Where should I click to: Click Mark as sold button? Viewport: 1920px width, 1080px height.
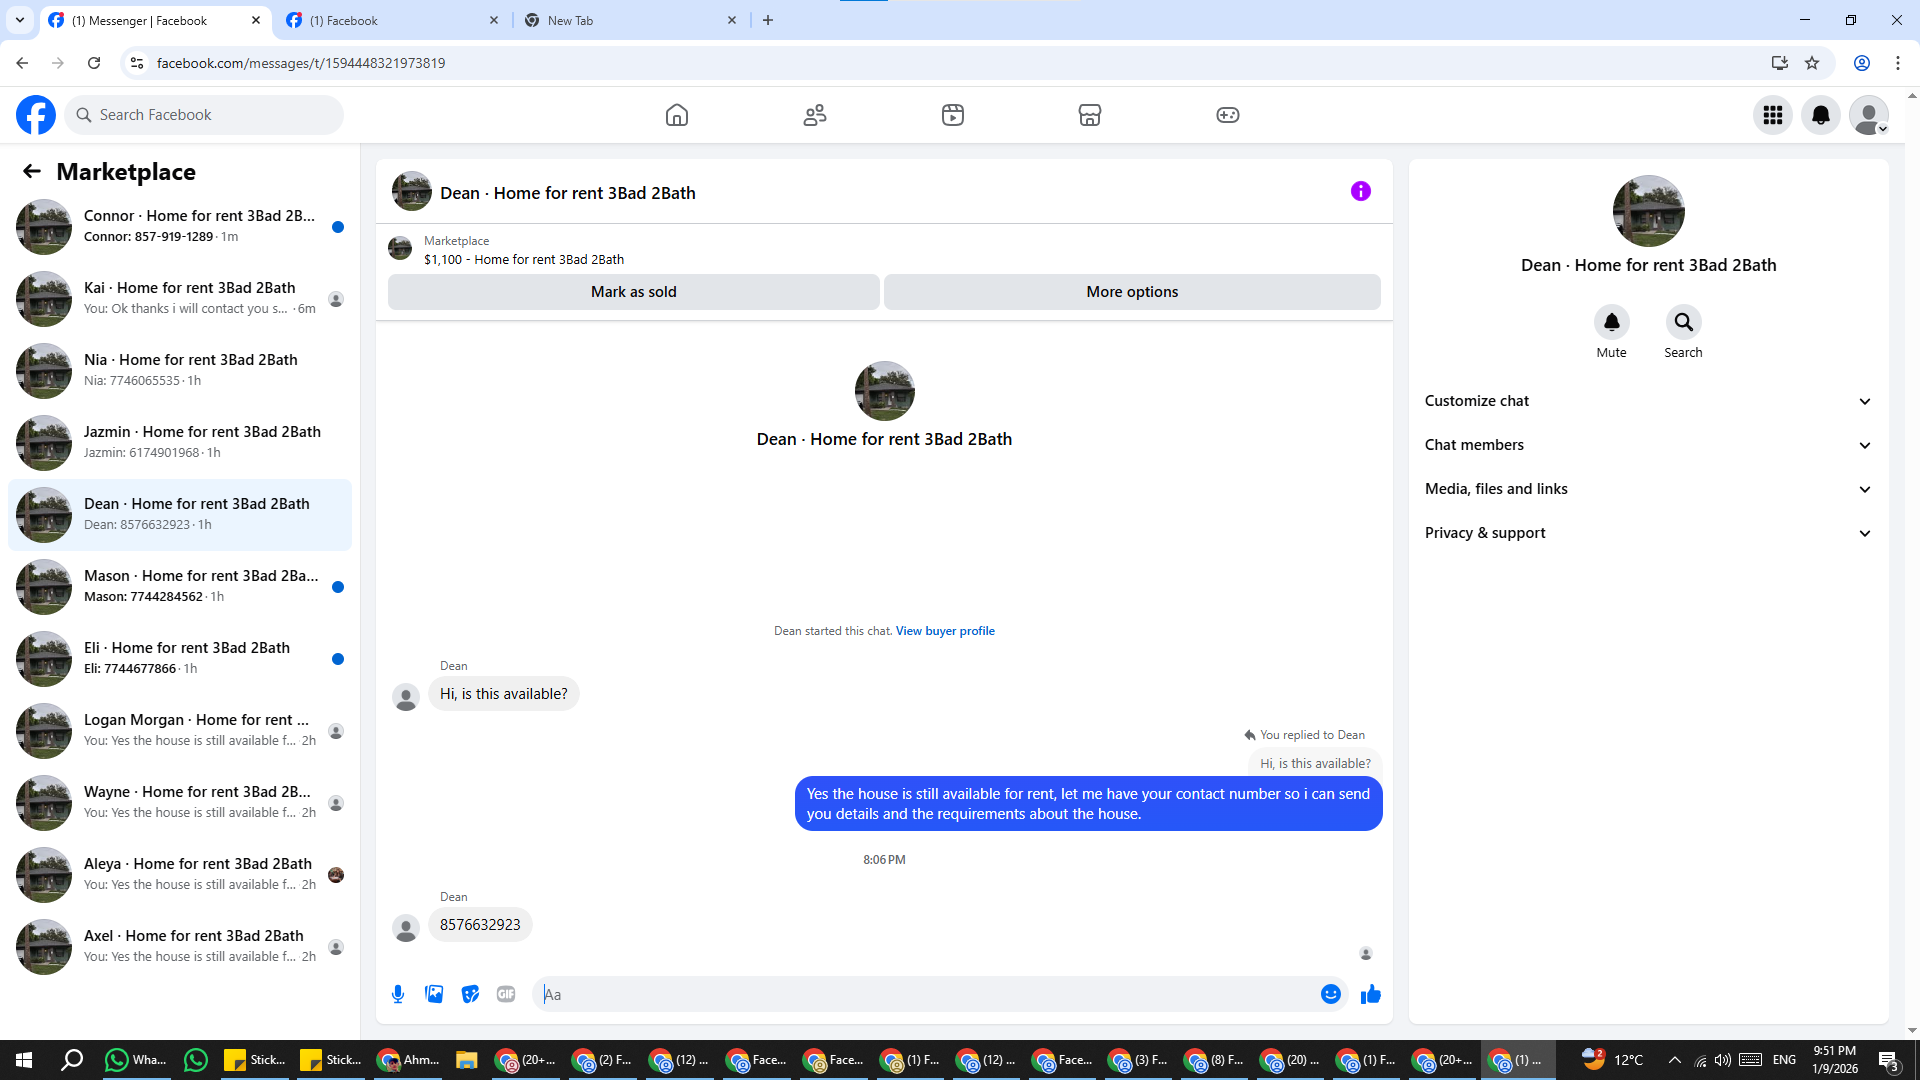point(633,292)
